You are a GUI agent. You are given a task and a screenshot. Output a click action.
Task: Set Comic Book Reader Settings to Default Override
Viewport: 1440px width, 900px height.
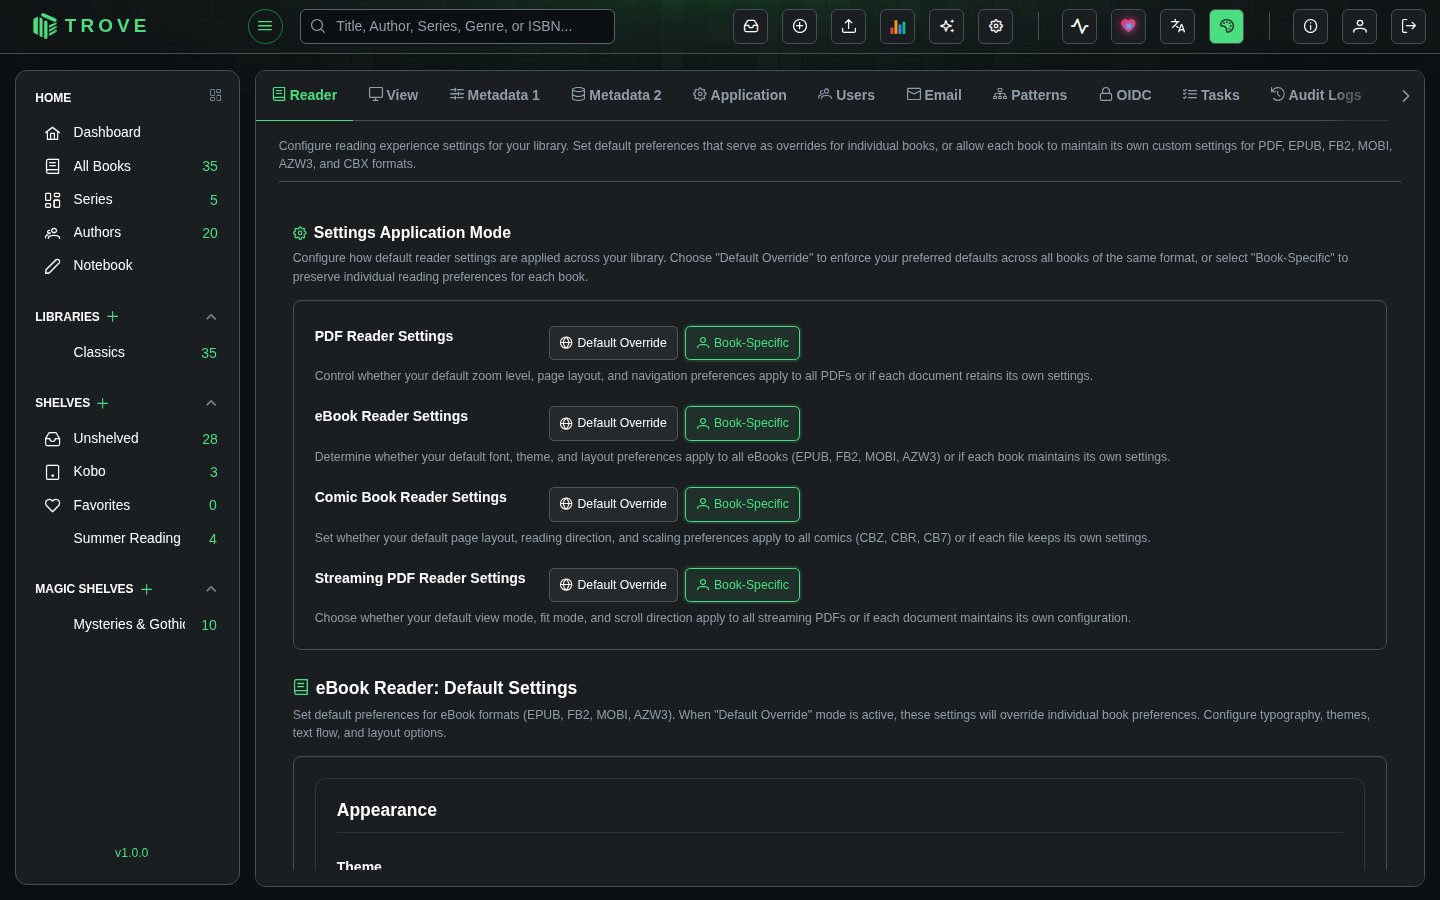coord(613,504)
